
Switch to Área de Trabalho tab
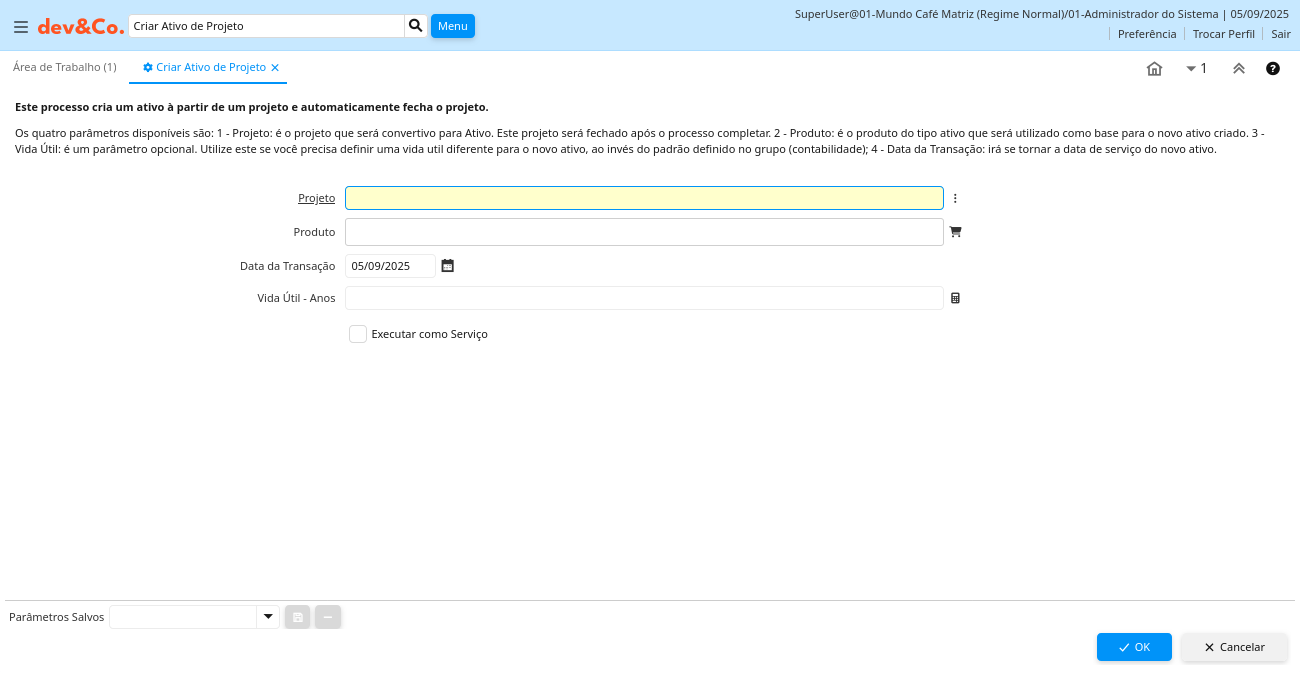(65, 67)
